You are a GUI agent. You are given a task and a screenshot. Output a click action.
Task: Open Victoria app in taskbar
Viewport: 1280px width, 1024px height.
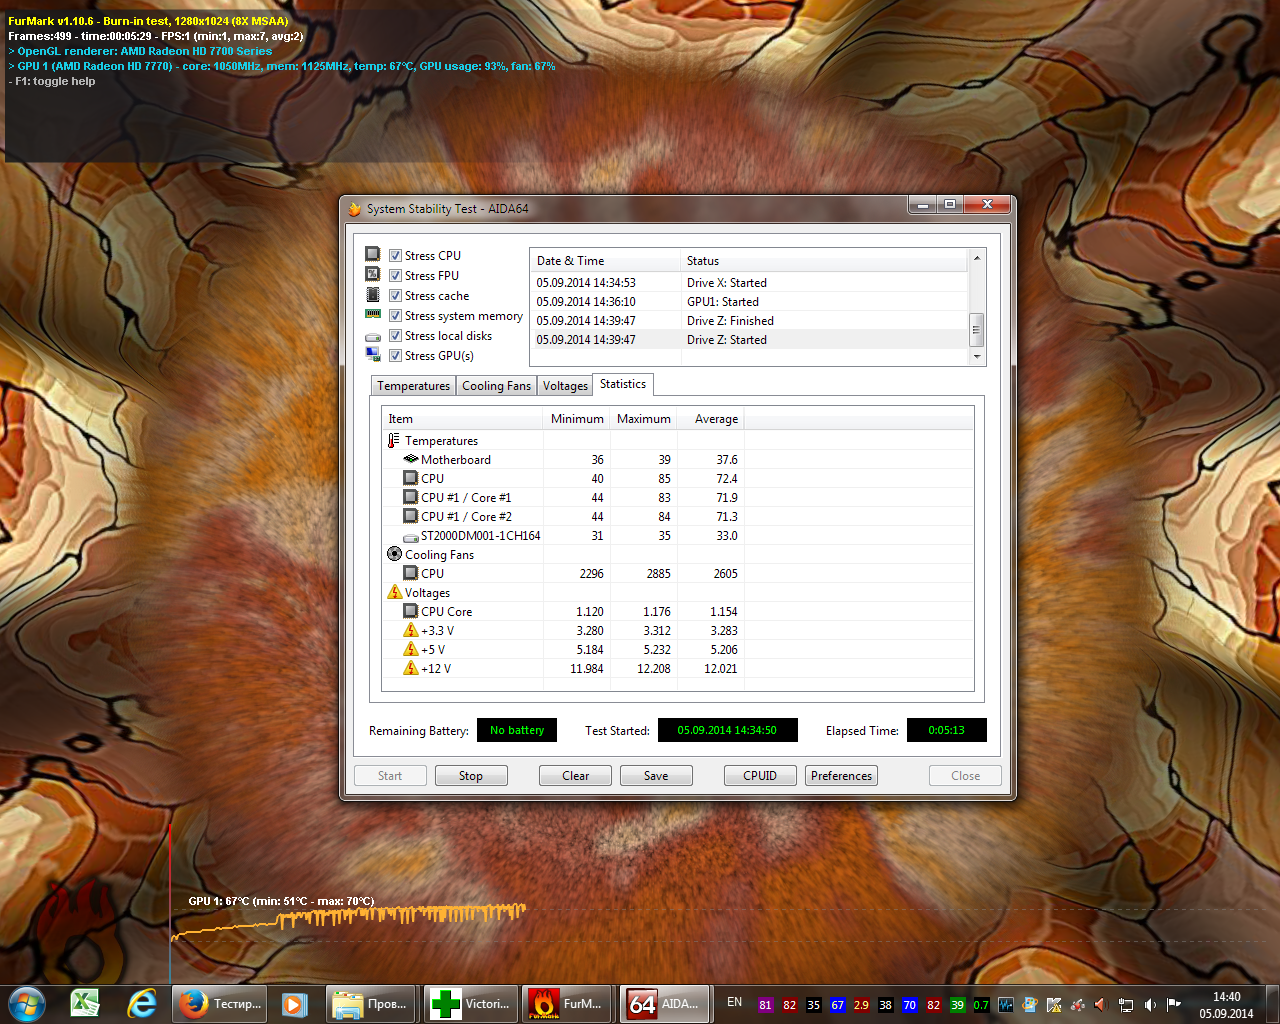pos(468,1004)
